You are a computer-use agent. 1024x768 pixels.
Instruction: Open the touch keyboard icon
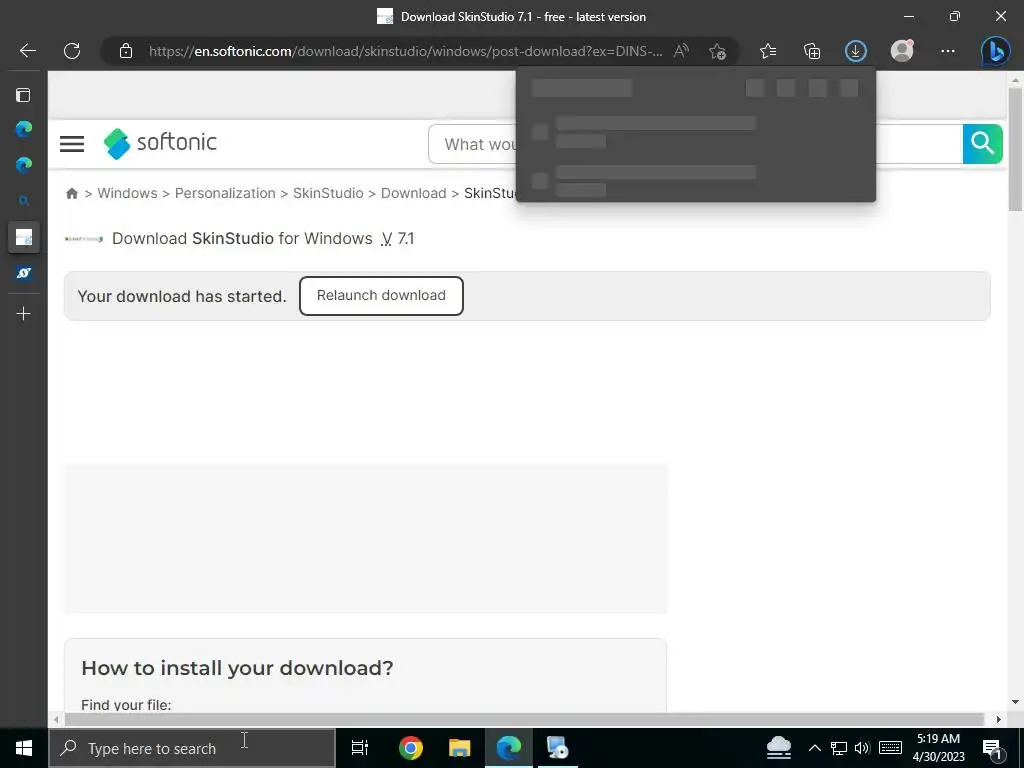click(890, 748)
